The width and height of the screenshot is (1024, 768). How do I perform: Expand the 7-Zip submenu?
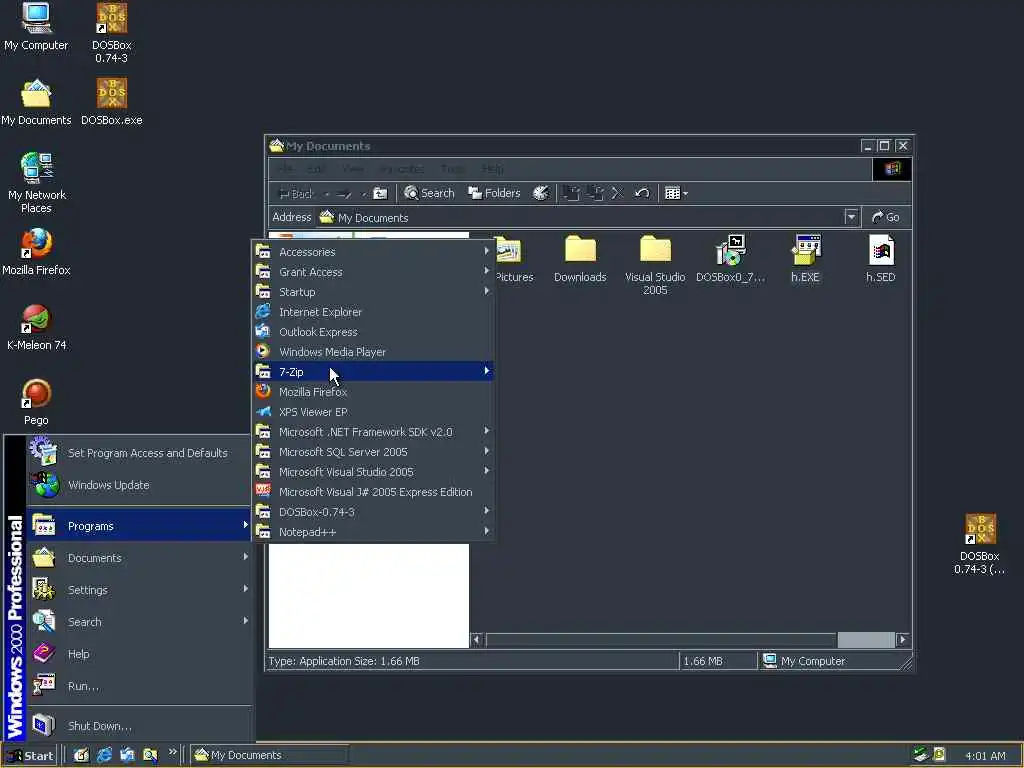(x=373, y=372)
